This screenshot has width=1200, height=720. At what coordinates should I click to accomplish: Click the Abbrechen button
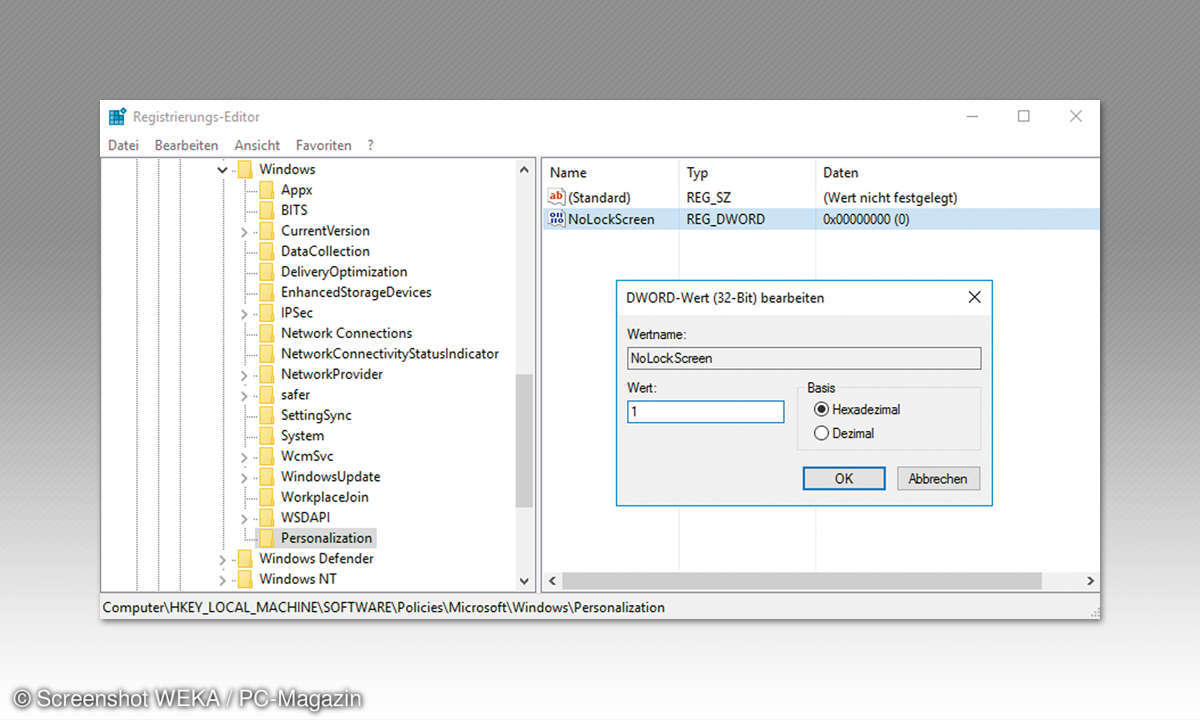click(938, 478)
